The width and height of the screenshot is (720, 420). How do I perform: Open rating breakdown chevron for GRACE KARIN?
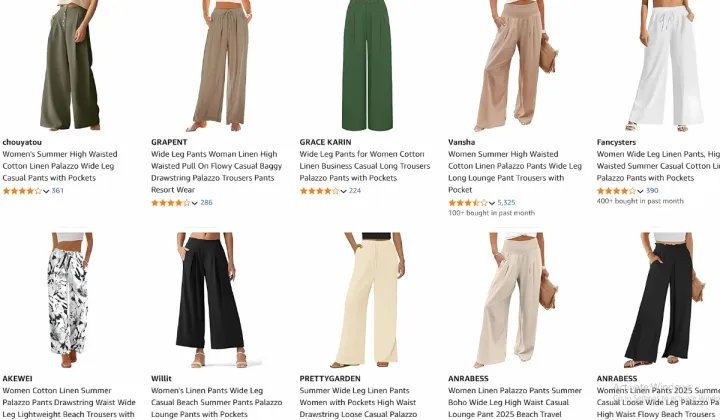point(343,191)
